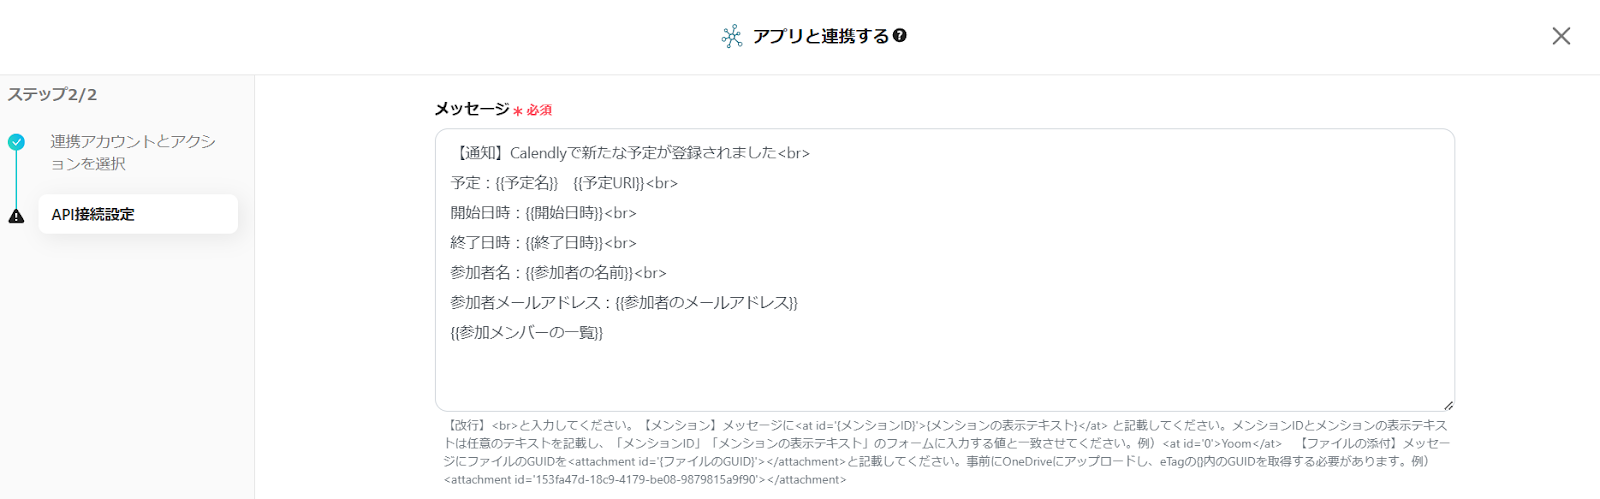
Task: Click the メッセージ field label
Action: pos(472,109)
